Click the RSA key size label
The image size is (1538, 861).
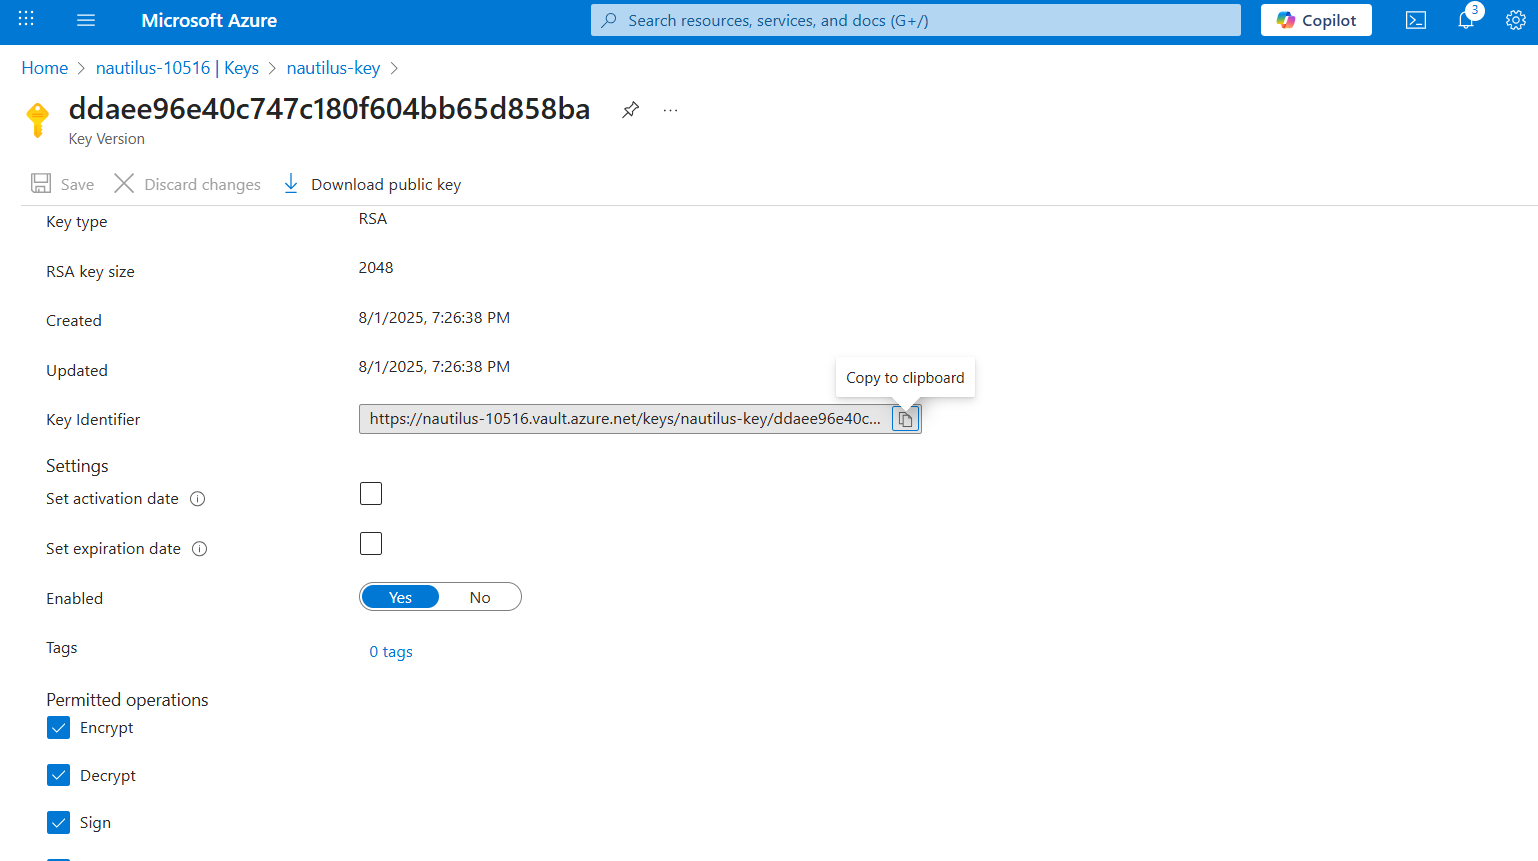(x=90, y=272)
